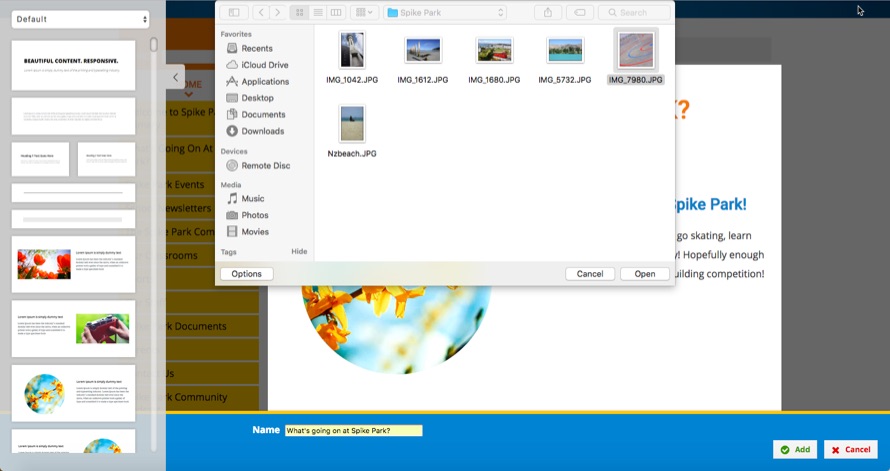Click the Name input field
The image size is (890, 471).
pos(353,430)
